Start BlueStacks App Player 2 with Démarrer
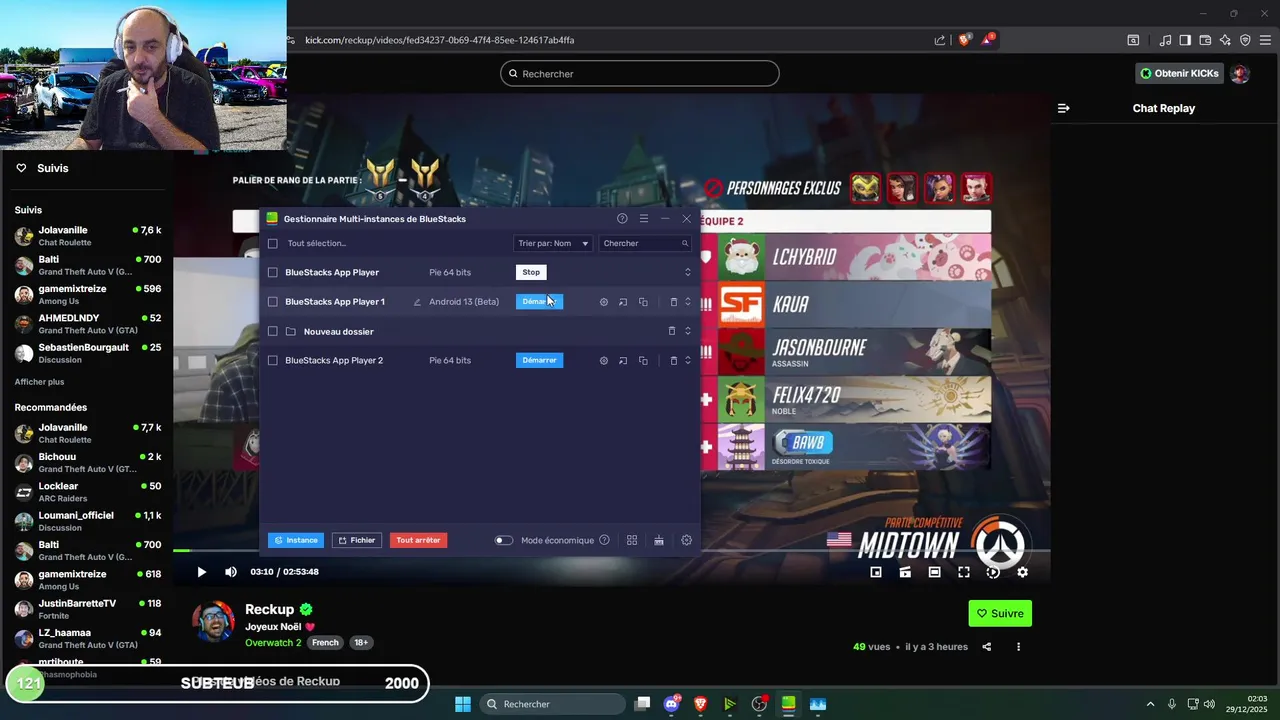Image resolution: width=1280 pixels, height=720 pixels. coord(539,360)
